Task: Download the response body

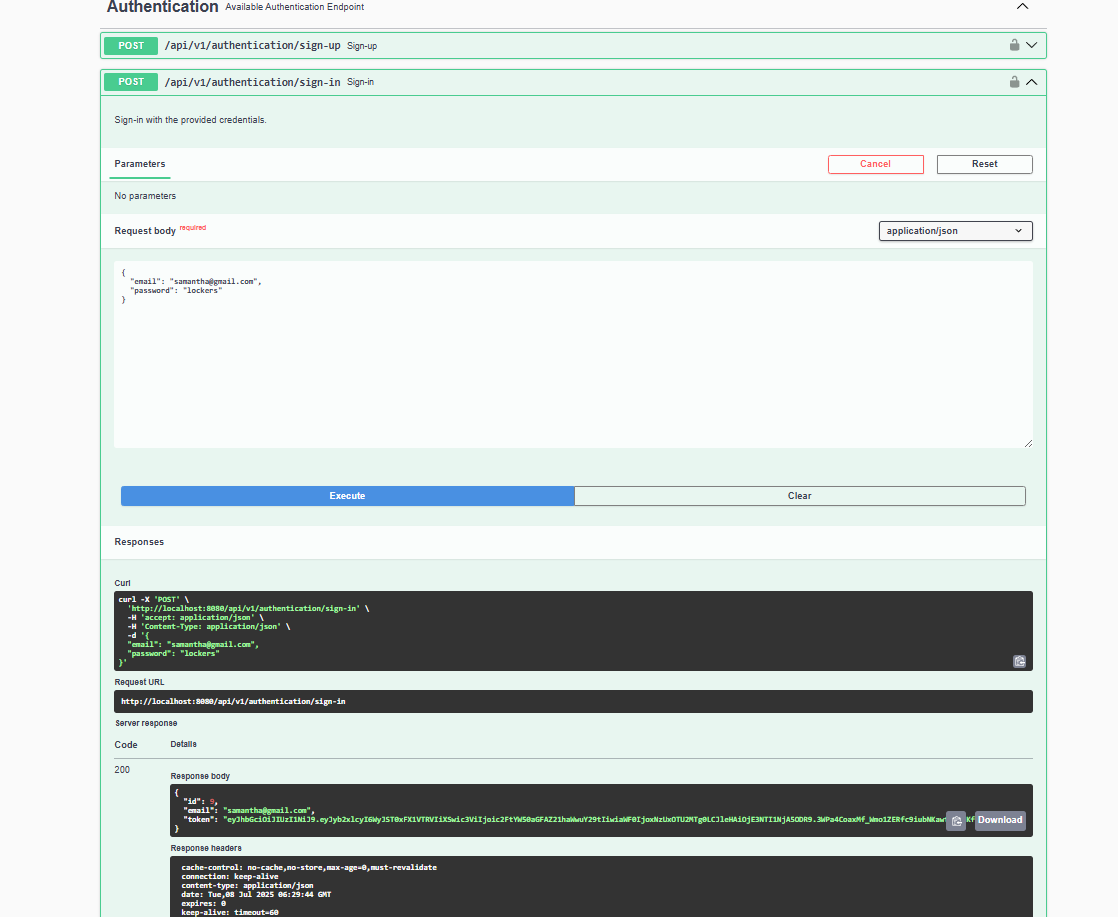Action: pyautogui.click(x=1000, y=820)
